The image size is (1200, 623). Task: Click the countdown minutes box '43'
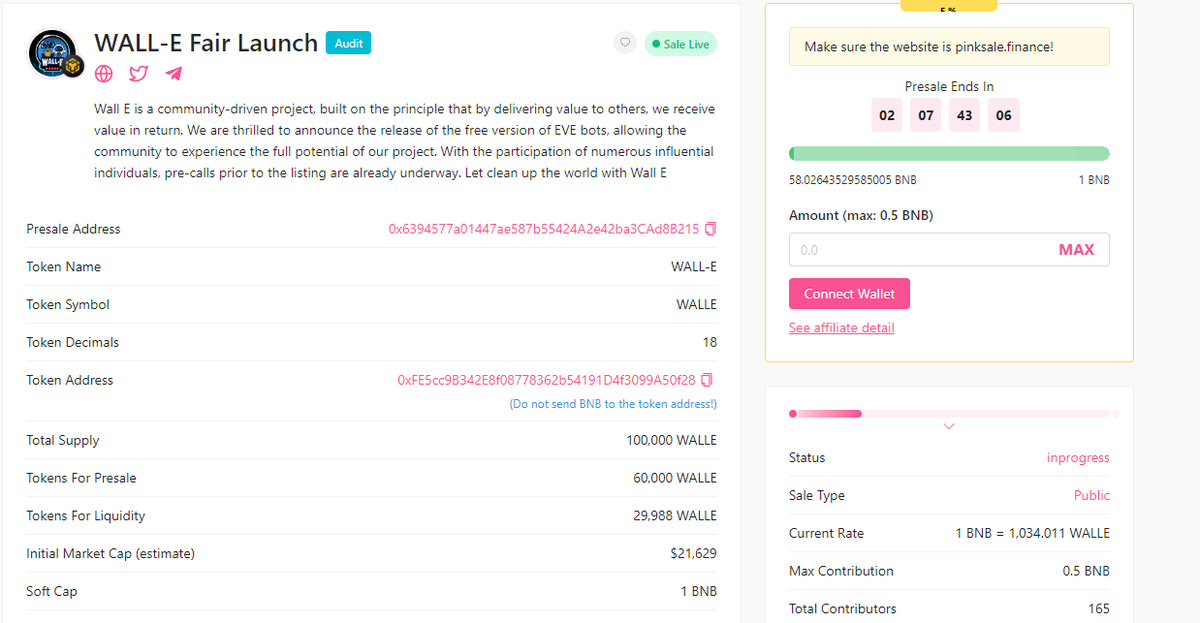964,115
